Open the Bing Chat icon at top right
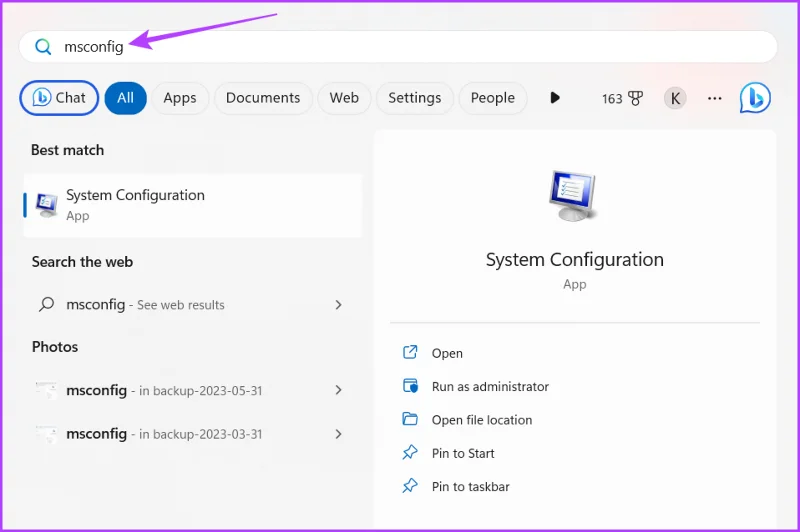800x532 pixels. (755, 98)
